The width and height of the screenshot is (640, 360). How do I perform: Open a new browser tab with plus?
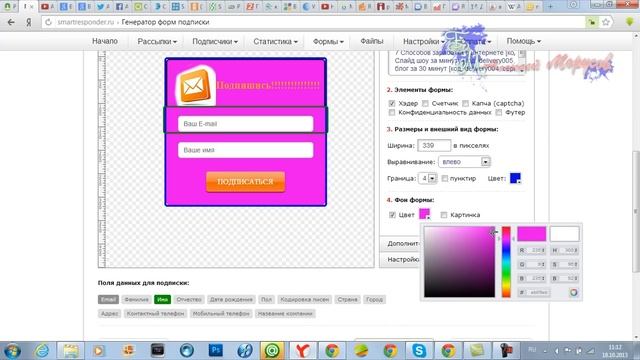[x=550, y=7]
